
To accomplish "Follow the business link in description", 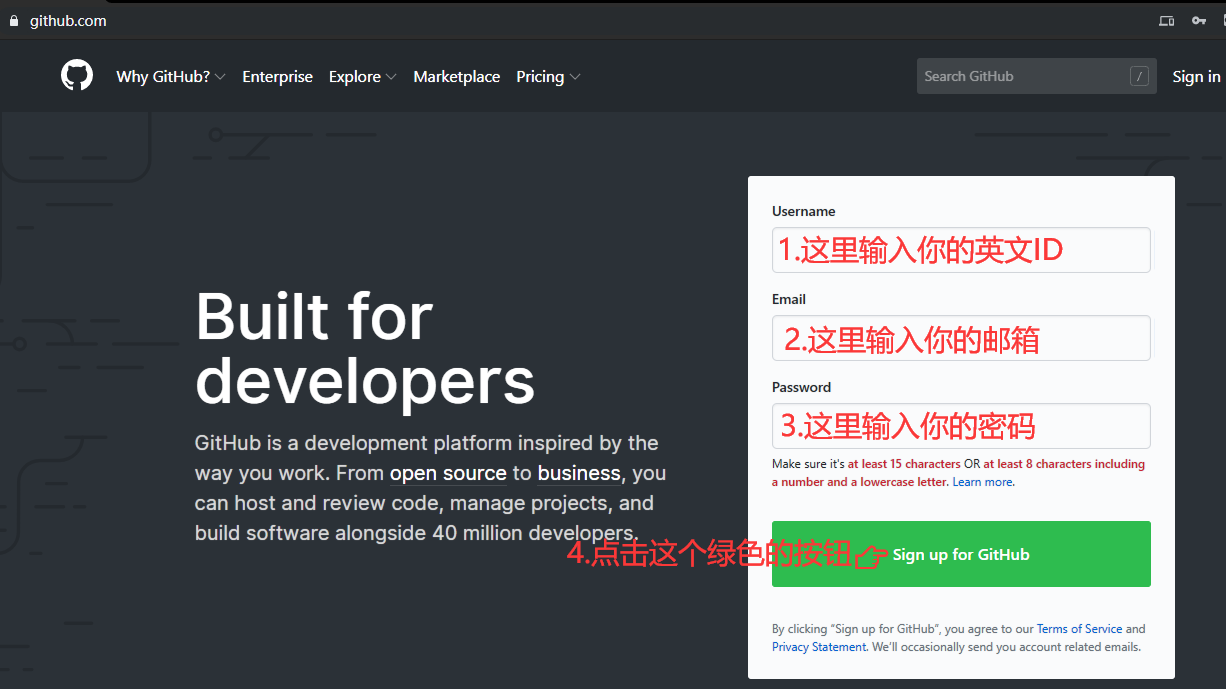I will 579,473.
